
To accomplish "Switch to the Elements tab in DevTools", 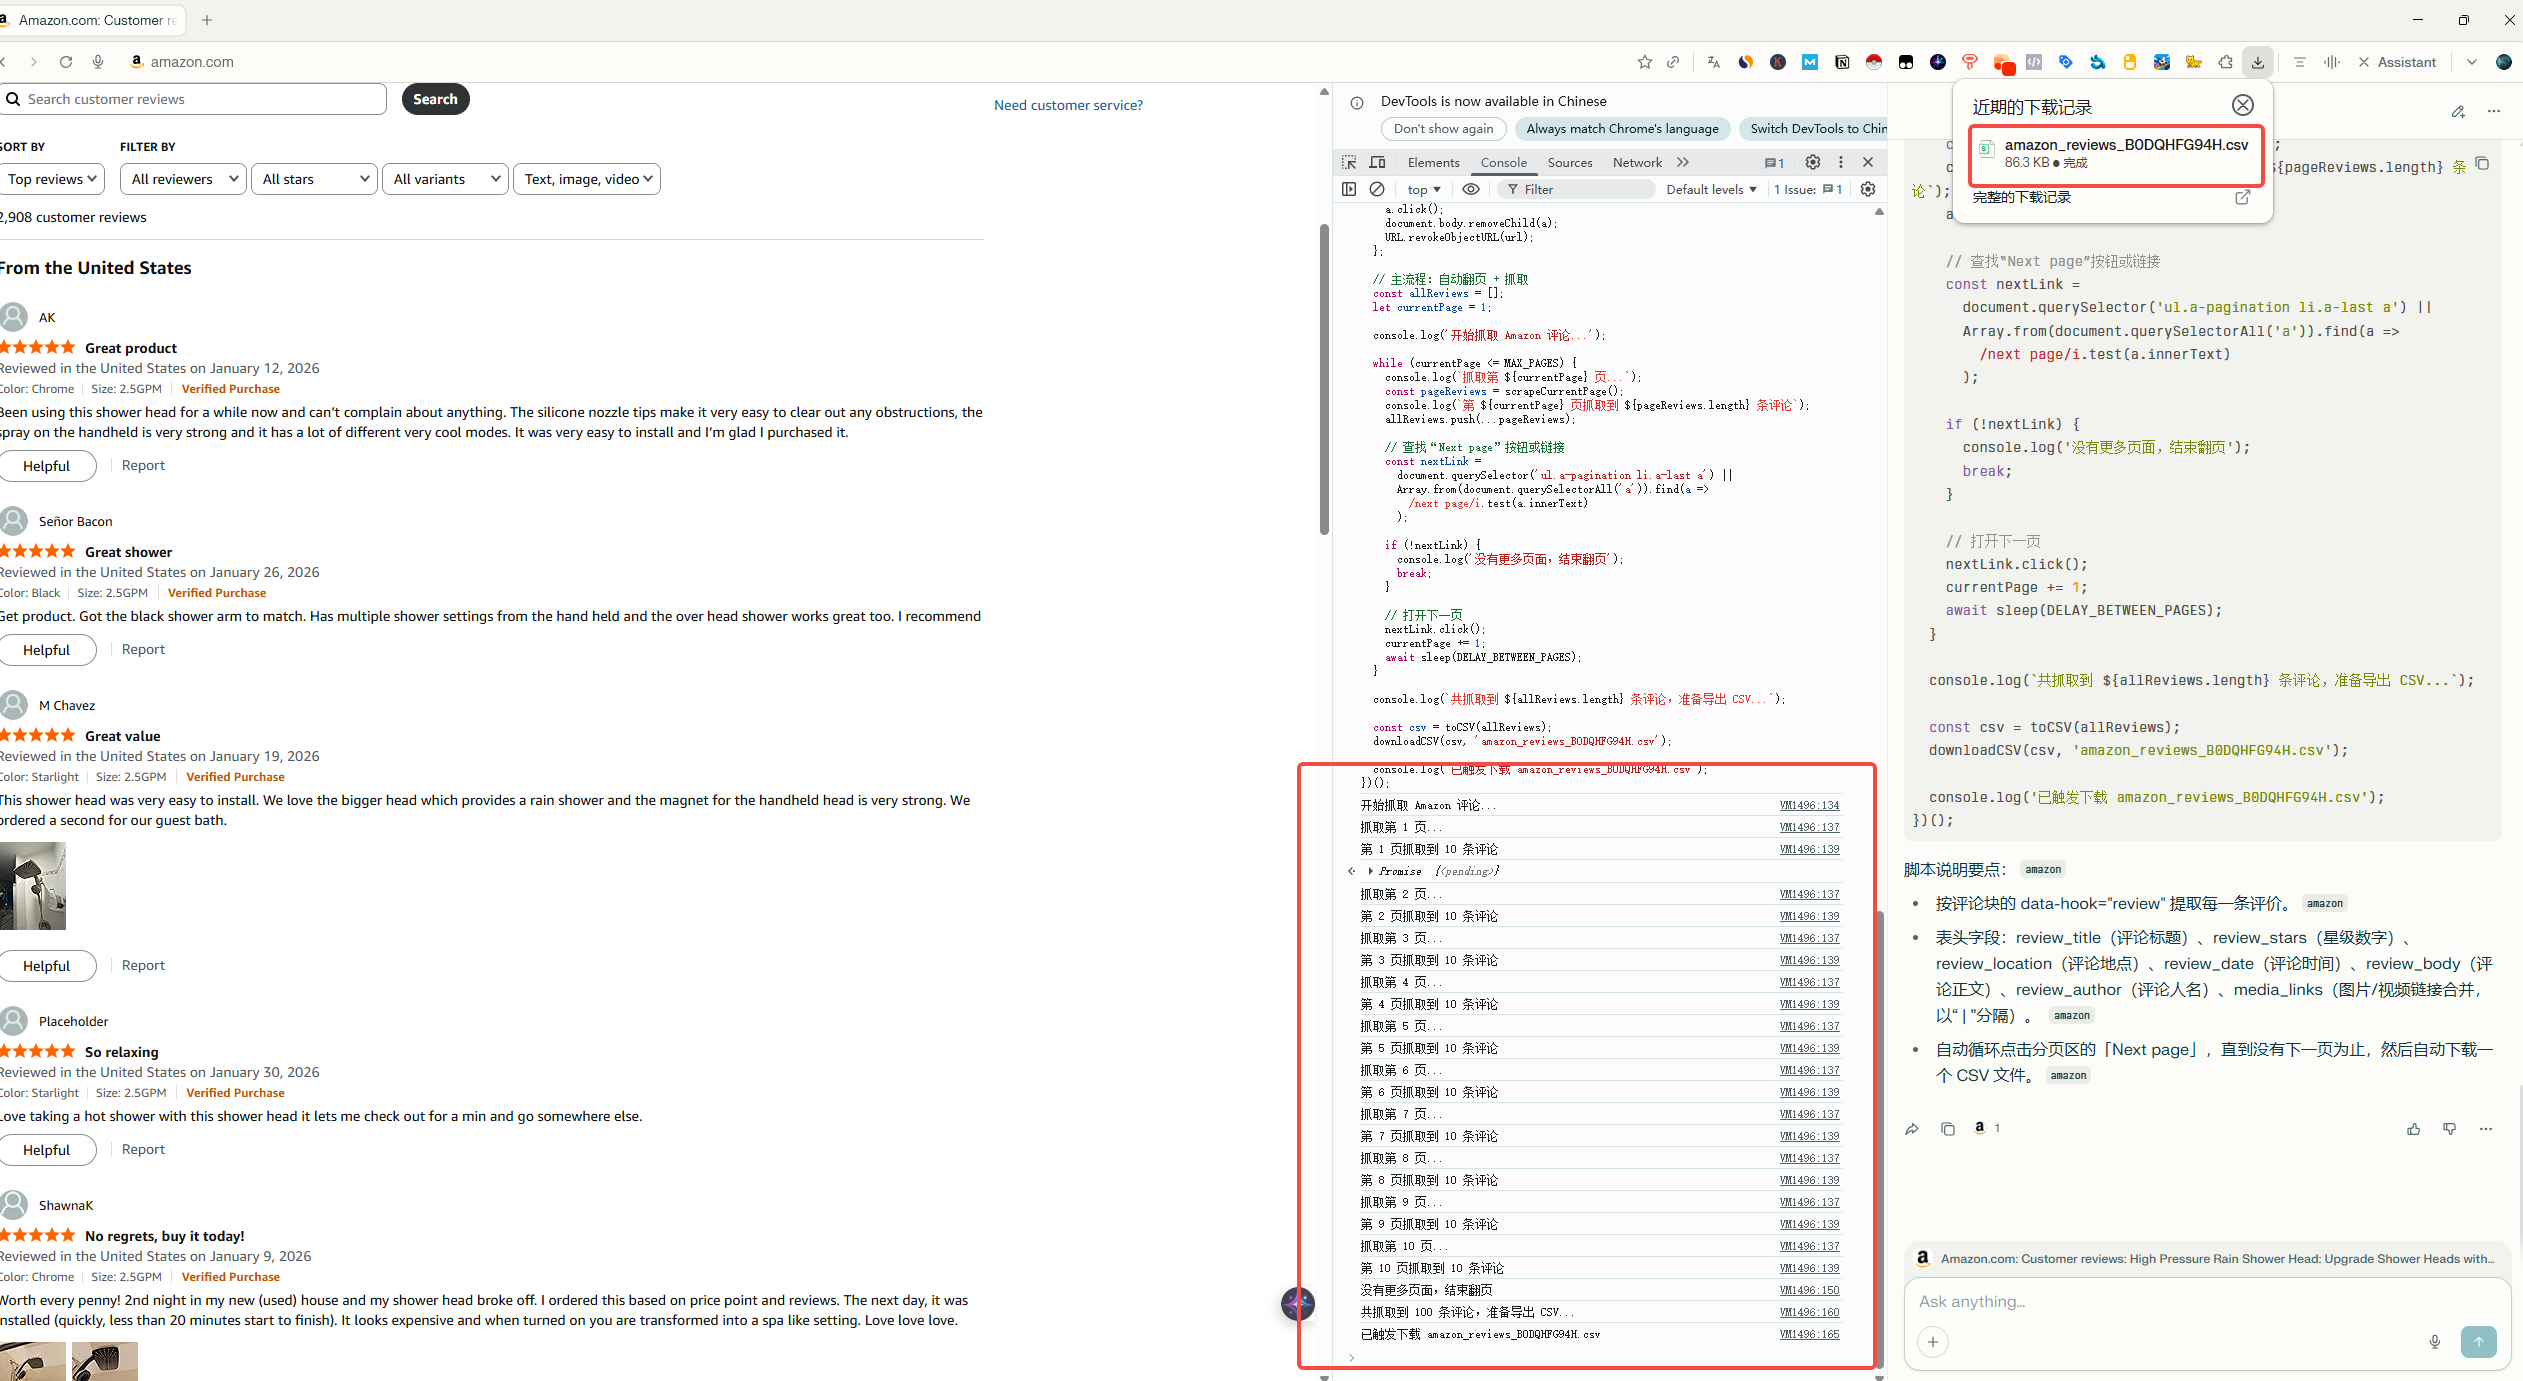I will pos(1433,162).
